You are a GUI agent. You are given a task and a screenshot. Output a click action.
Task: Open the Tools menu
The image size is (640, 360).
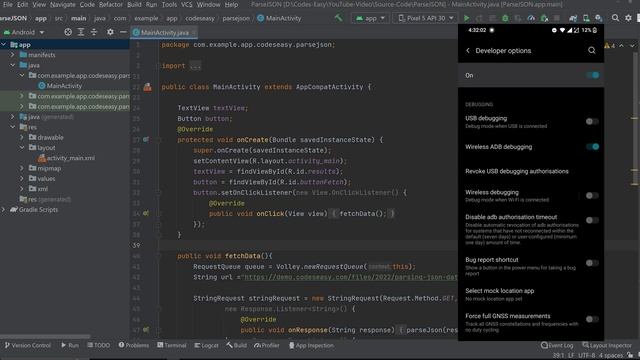169,4
